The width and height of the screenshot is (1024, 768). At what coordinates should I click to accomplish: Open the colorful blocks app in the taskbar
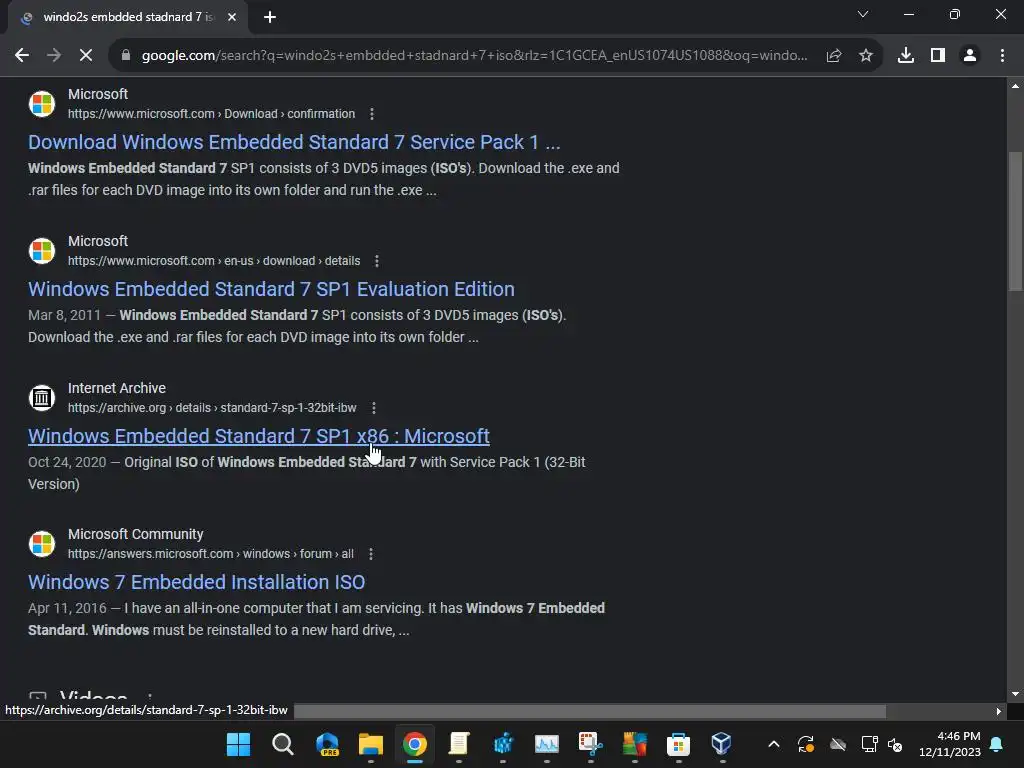pos(634,744)
